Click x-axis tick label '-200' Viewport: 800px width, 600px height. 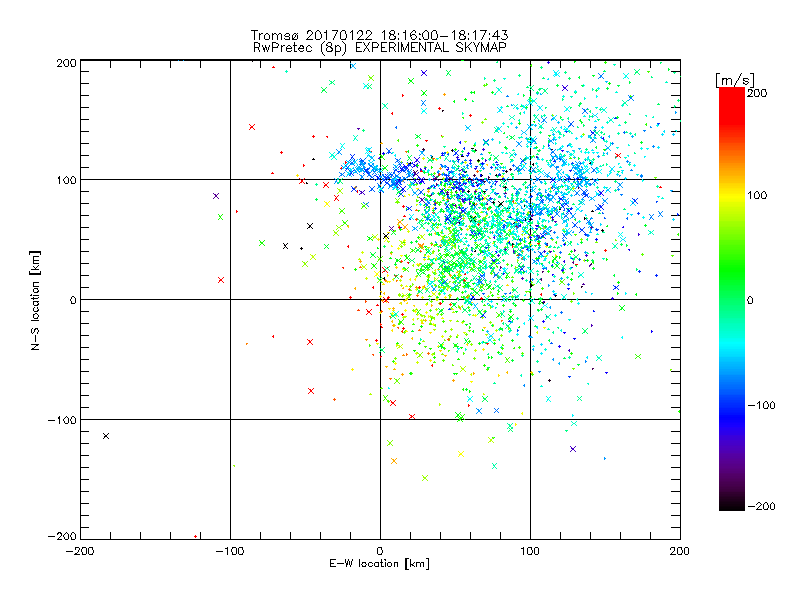[x=80, y=551]
